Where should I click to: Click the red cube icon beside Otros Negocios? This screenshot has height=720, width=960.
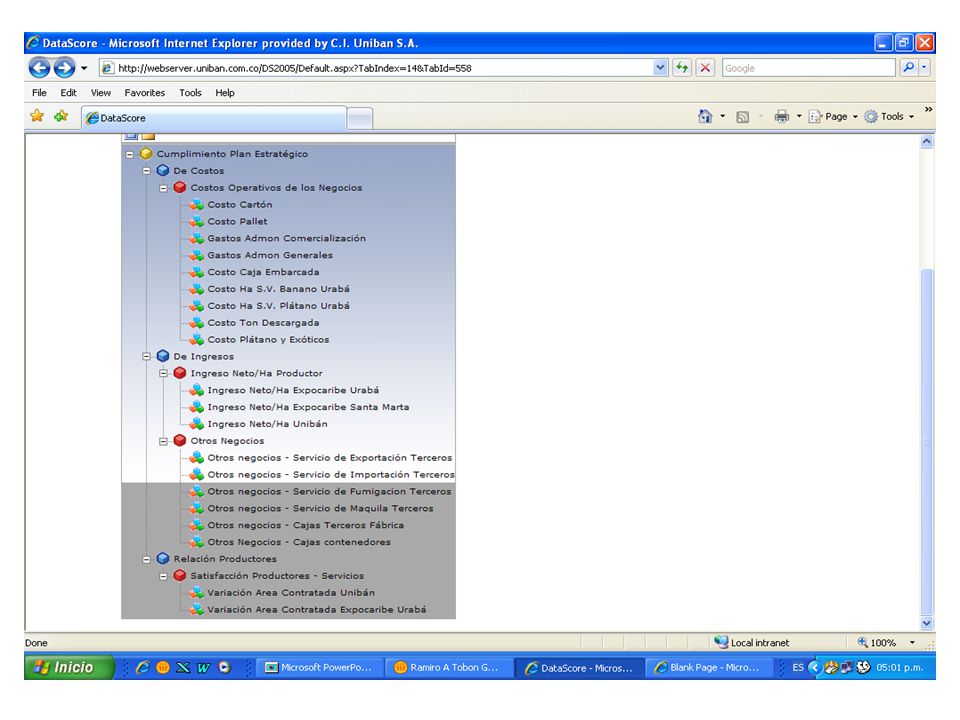coord(179,440)
